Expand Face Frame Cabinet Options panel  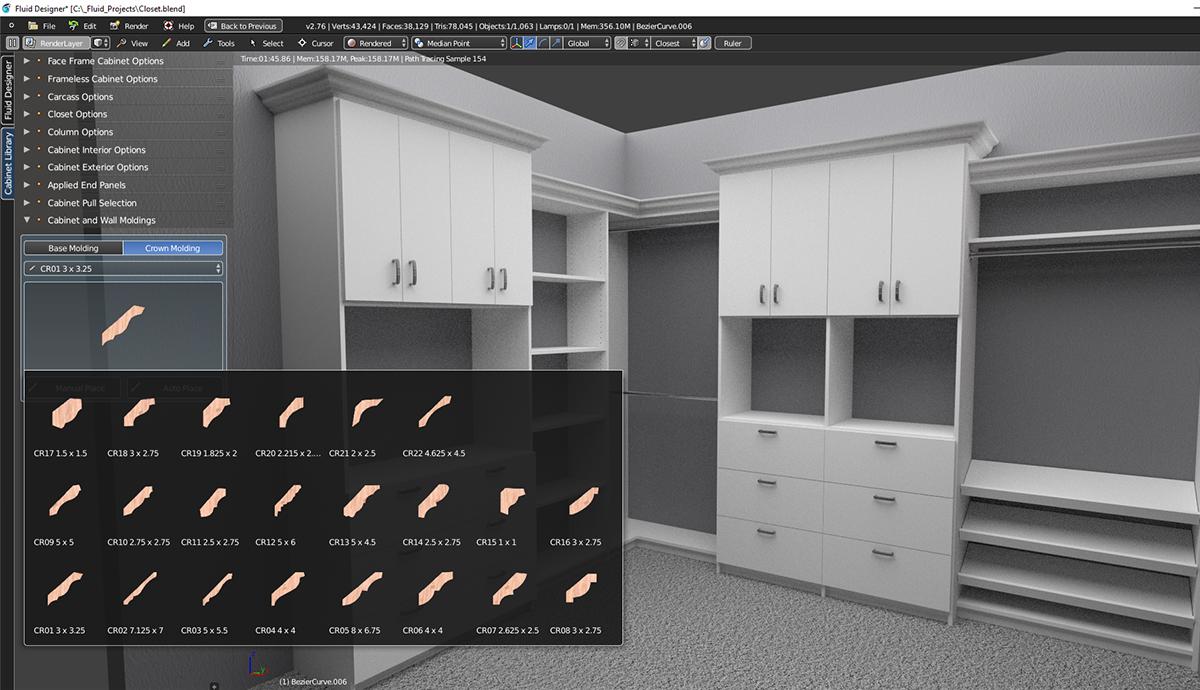click(x=125, y=61)
